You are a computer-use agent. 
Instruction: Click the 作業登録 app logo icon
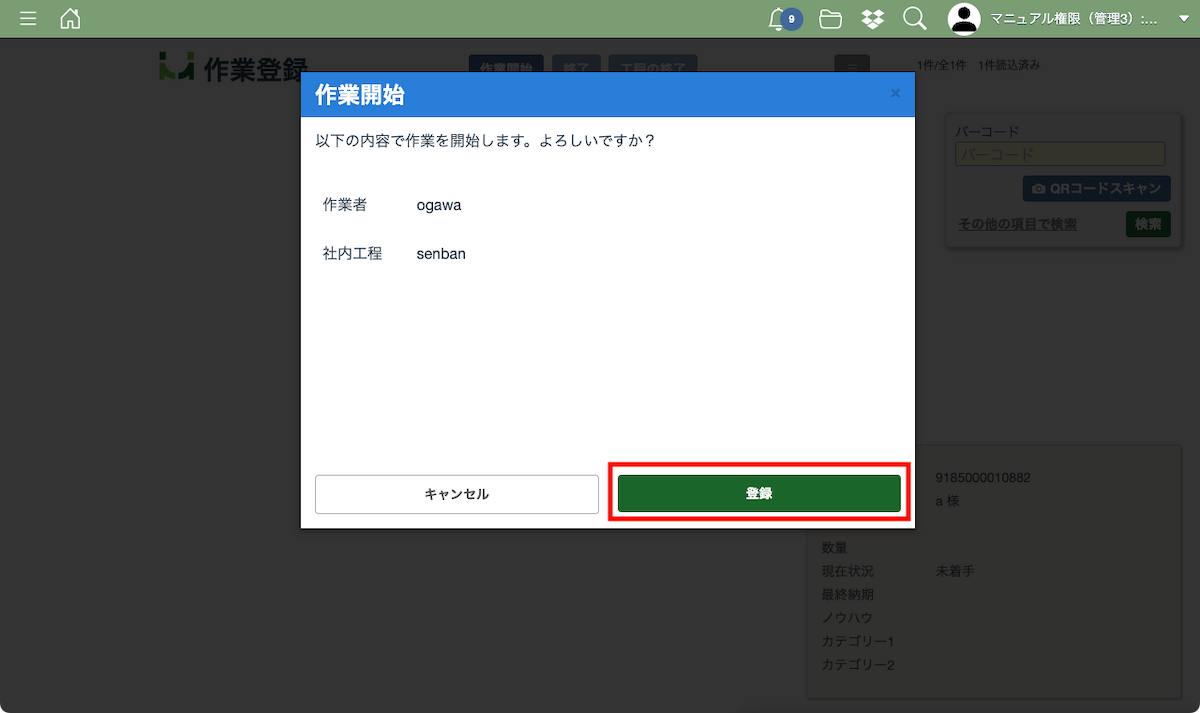click(176, 67)
